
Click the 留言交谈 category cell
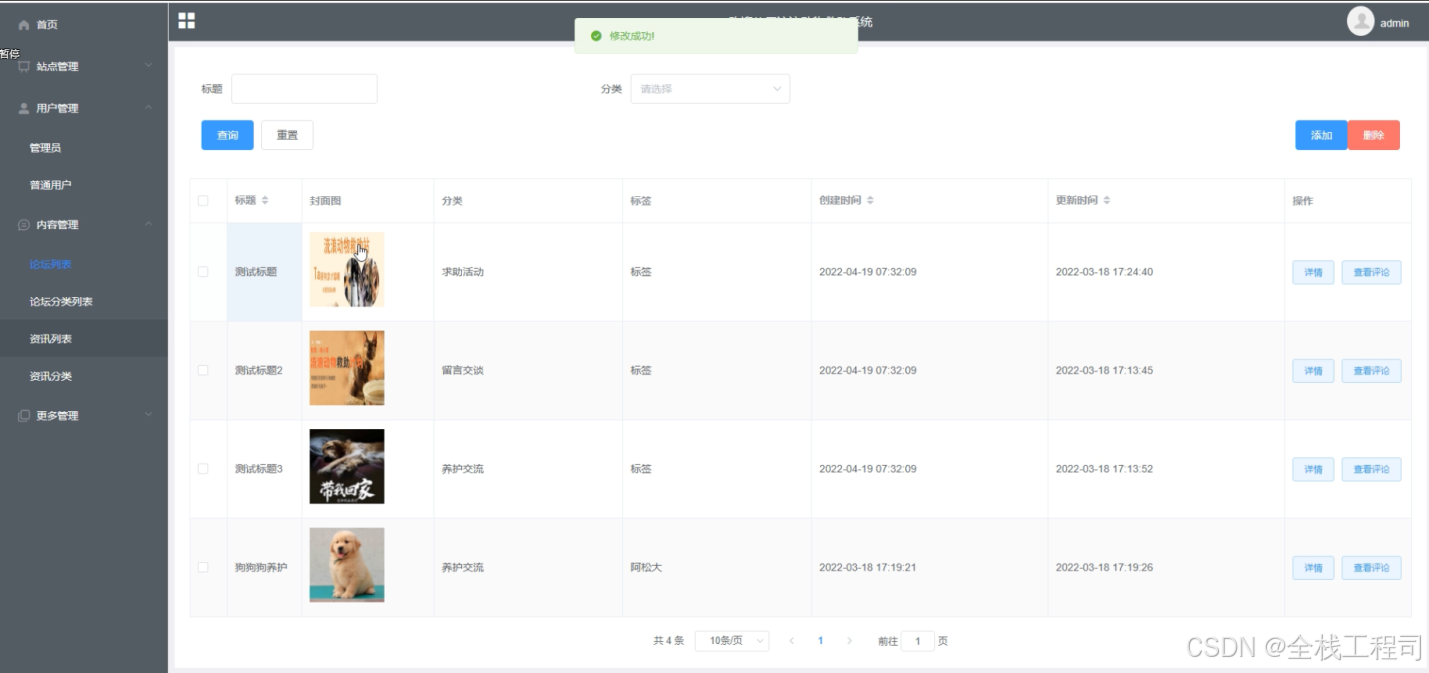[463, 370]
